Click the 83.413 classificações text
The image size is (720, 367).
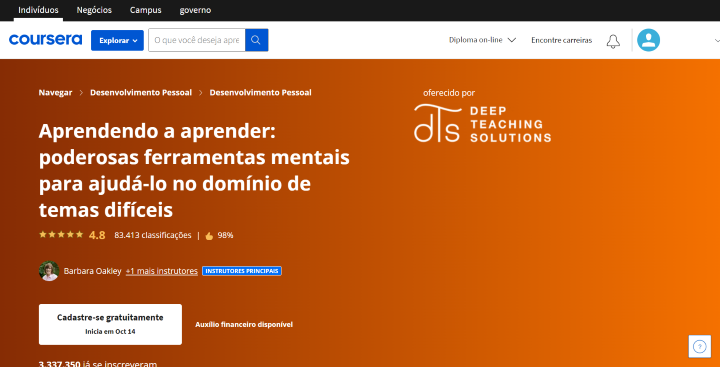153,235
